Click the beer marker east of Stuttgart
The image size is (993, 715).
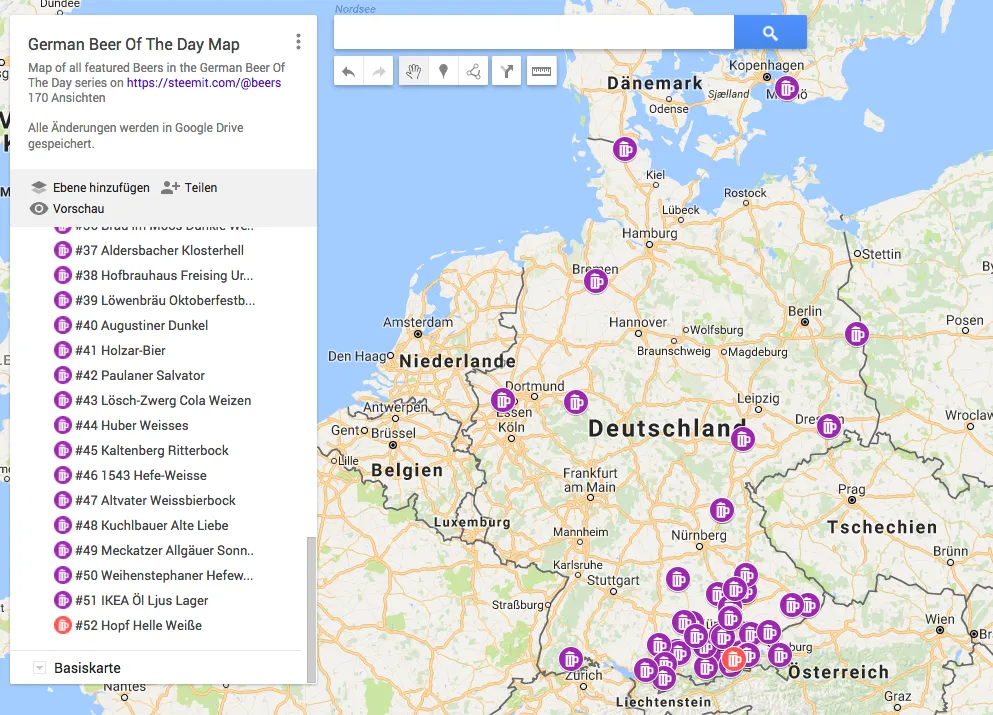coord(678,579)
